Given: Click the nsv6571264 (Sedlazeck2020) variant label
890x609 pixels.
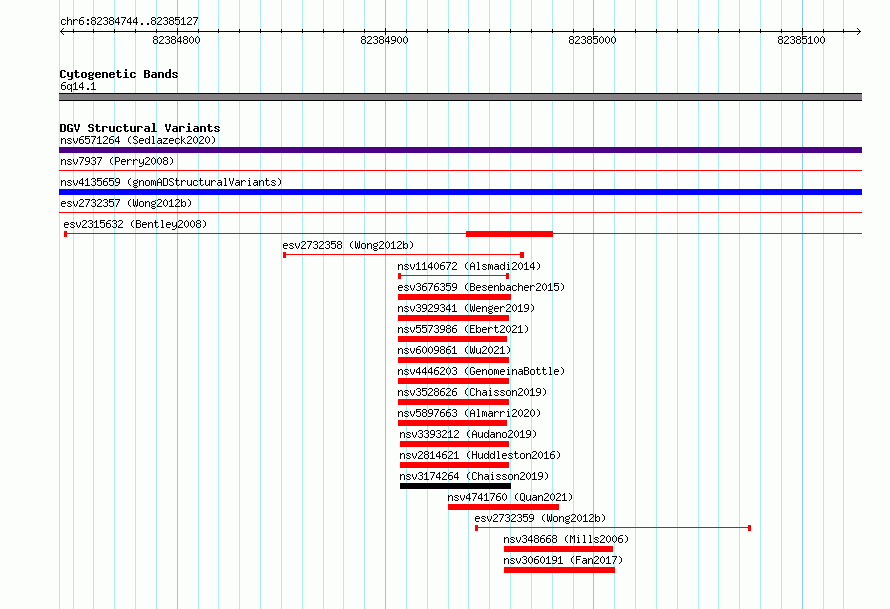Looking at the screenshot, I should coord(138,140).
